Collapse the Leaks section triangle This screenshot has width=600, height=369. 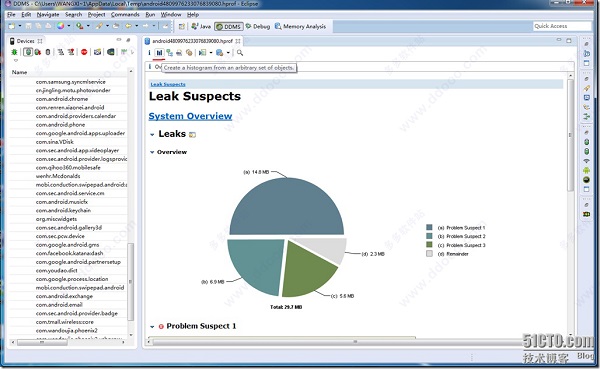152,135
